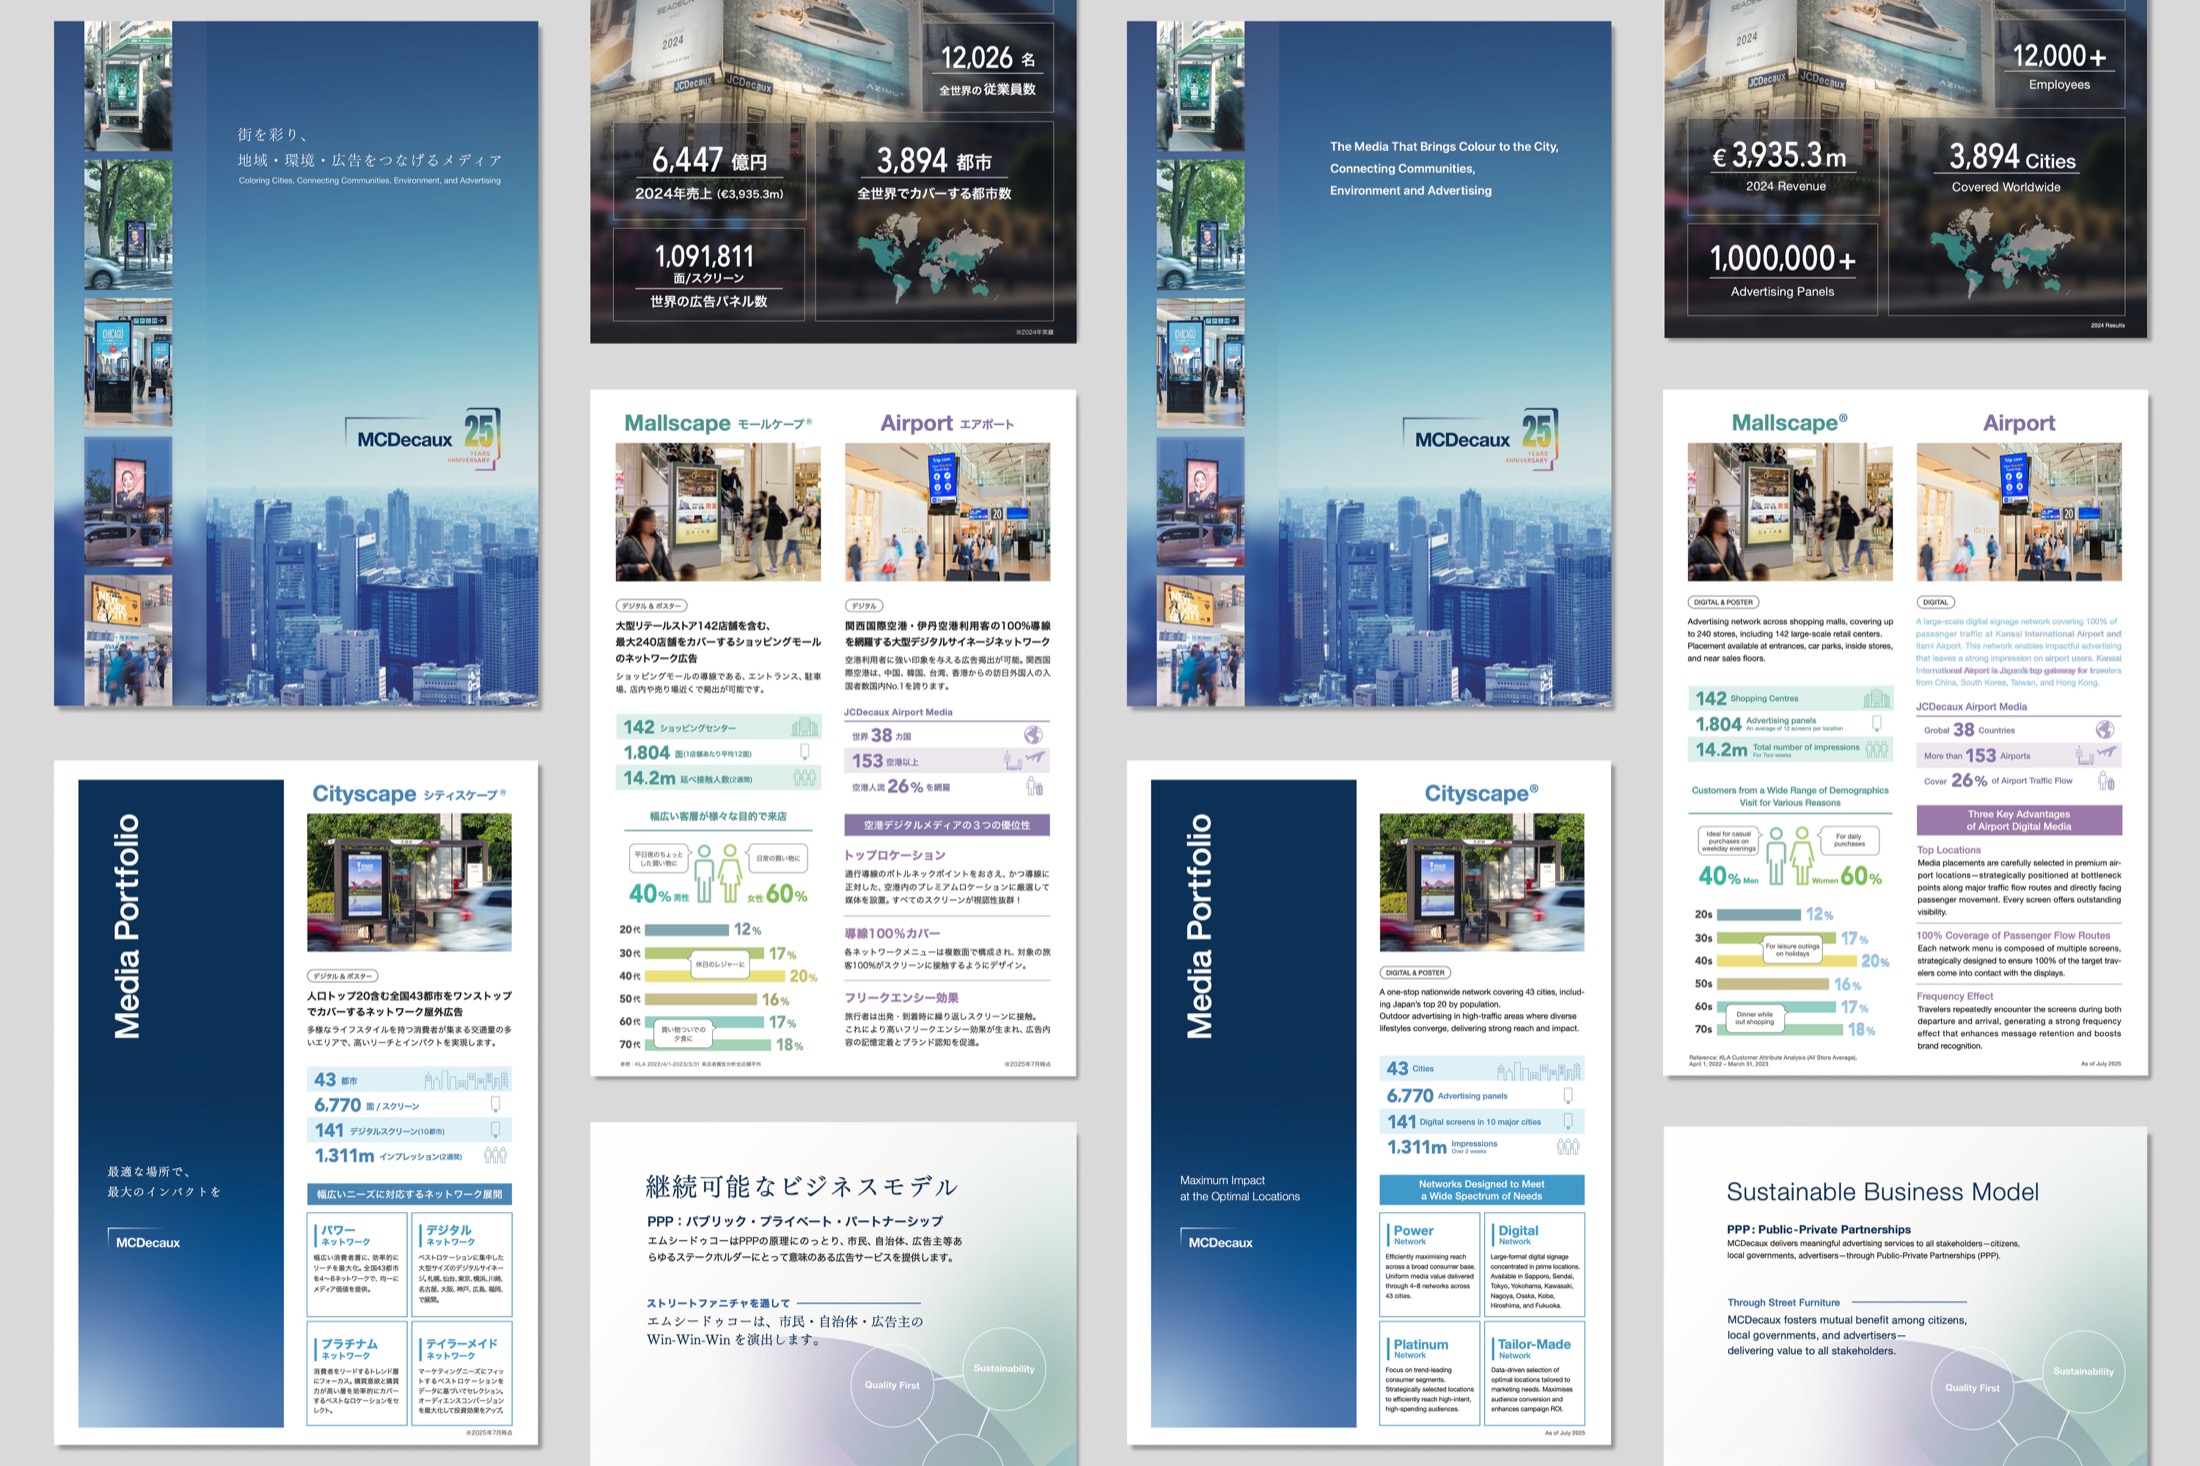Screen dimensions: 2200x1466
Task: Click the MCDecaux 25 Years logo on the English cover
Action: (1481, 438)
